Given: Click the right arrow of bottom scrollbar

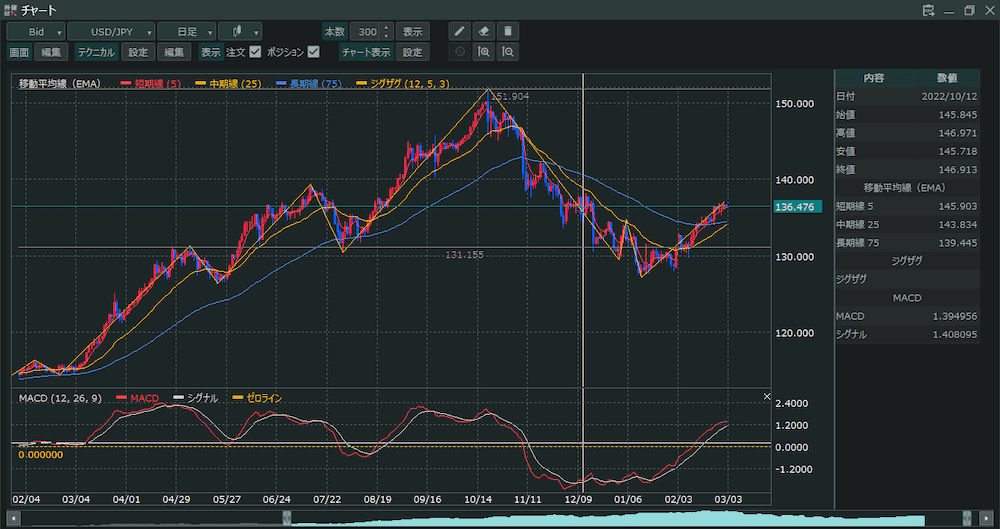Looking at the screenshot, I should pyautogui.click(x=985, y=518).
